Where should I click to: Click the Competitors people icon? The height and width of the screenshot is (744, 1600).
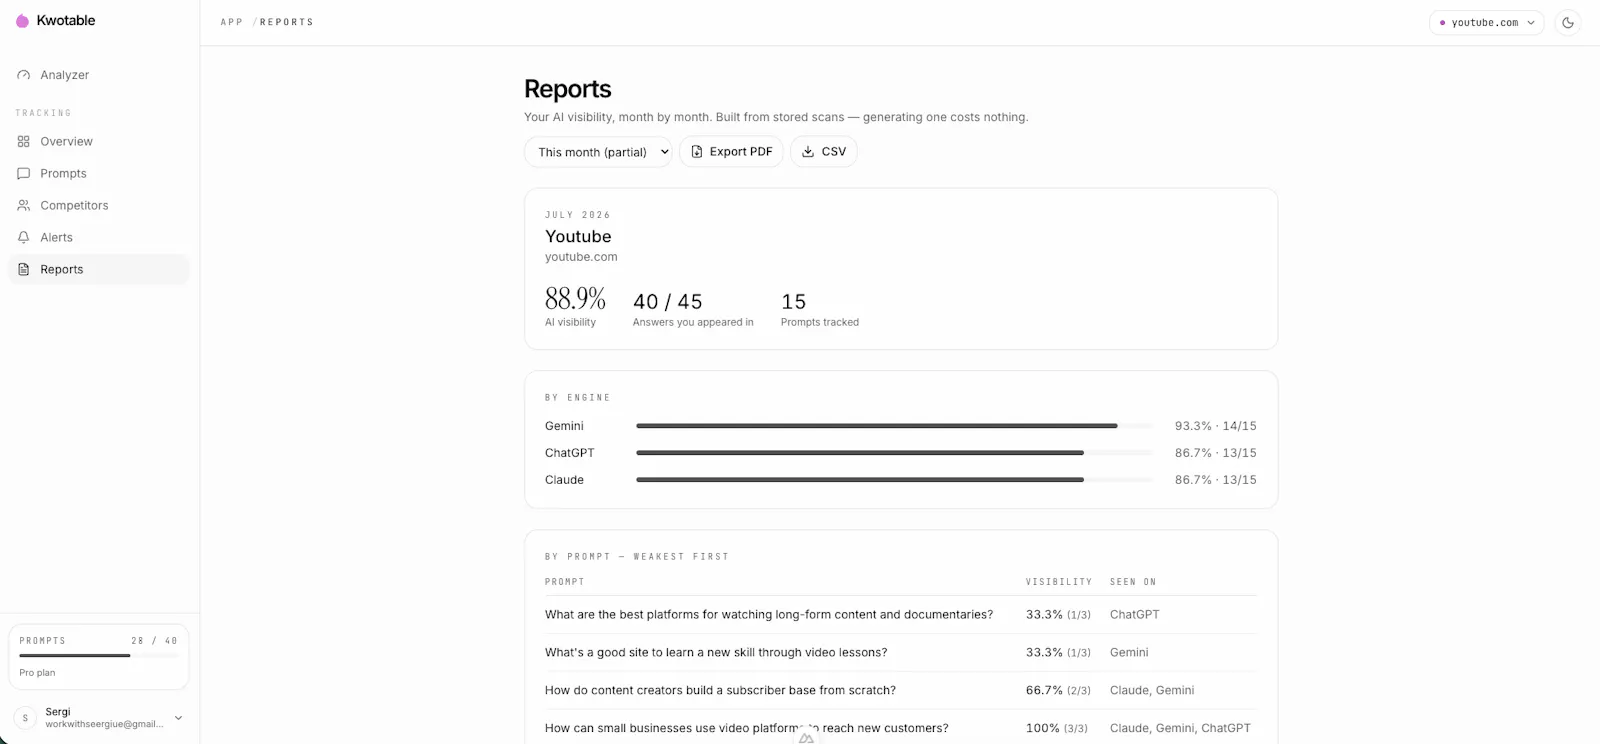pyautogui.click(x=24, y=206)
